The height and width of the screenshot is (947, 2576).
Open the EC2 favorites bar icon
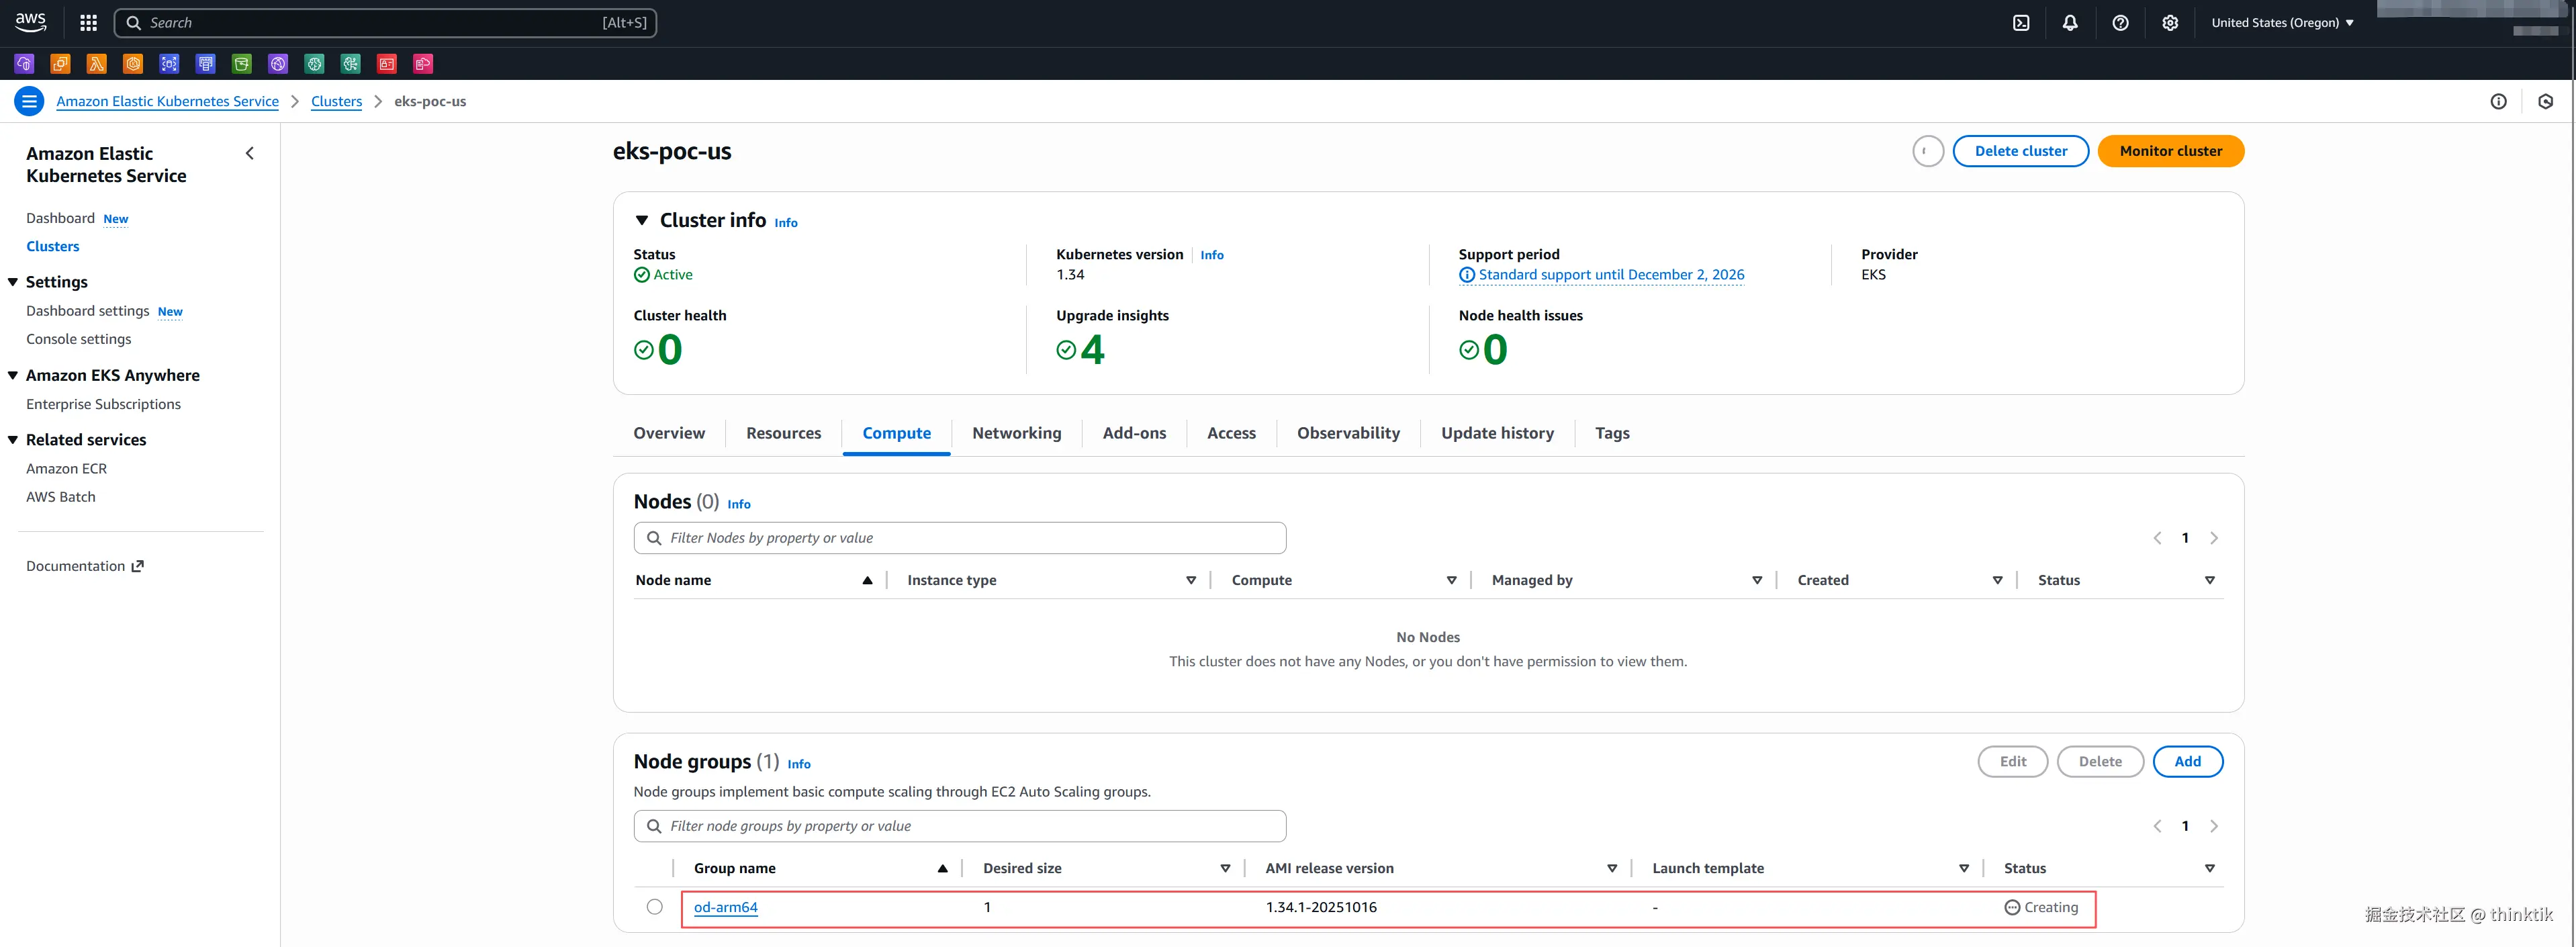pyautogui.click(x=61, y=64)
